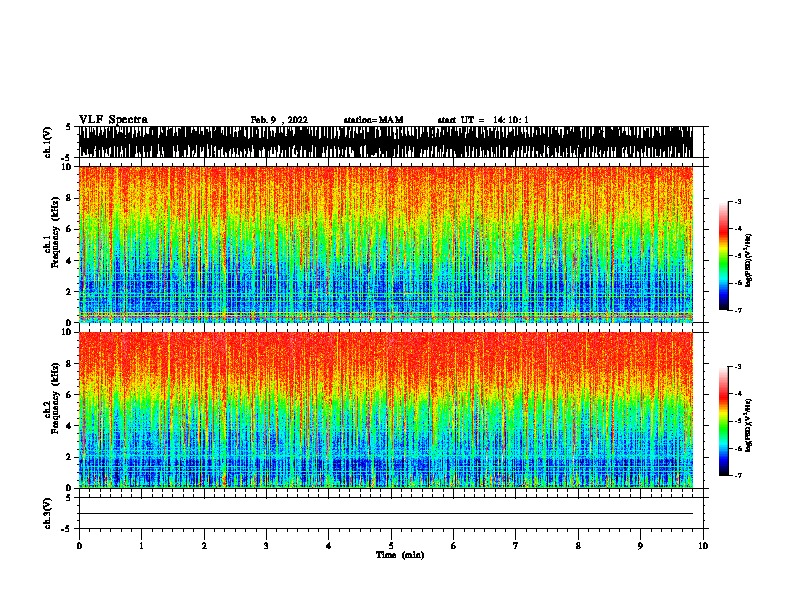This screenshot has height=612, width=792.
Task: Click the ch.2 colorbar log(PSD) unit label
Action: pos(749,425)
